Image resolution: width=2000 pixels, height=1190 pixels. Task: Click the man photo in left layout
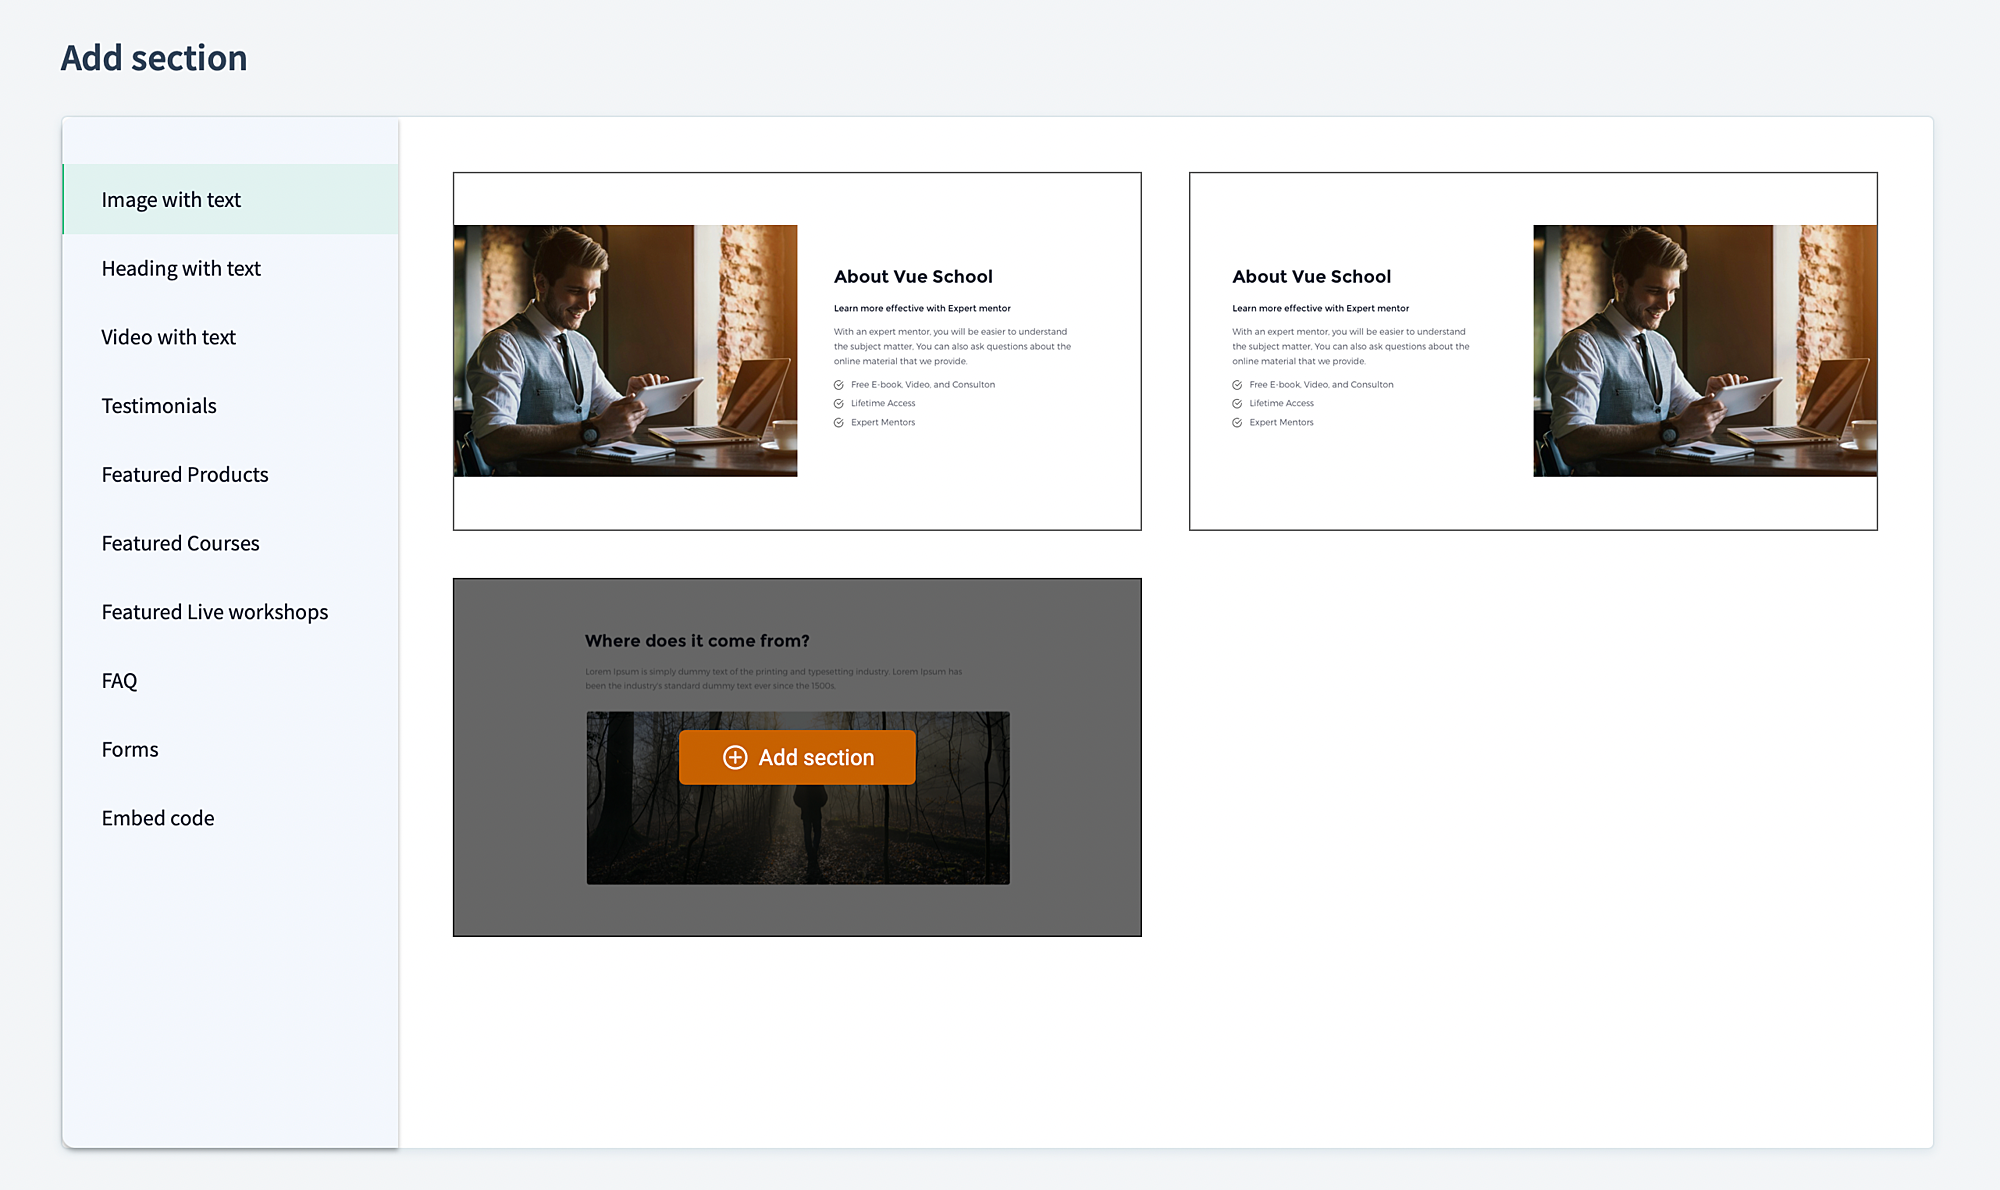coord(625,351)
